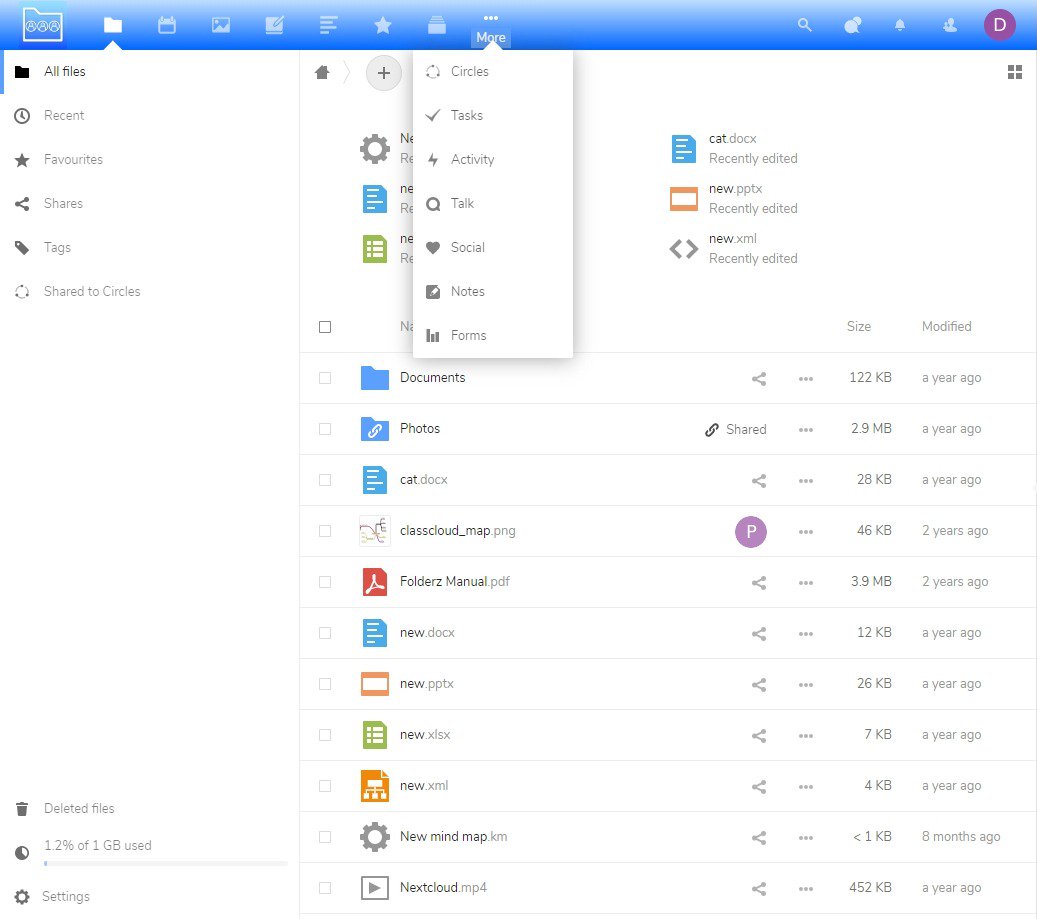Share New mind map.km file
Image resolution: width=1037 pixels, height=919 pixels.
click(759, 838)
